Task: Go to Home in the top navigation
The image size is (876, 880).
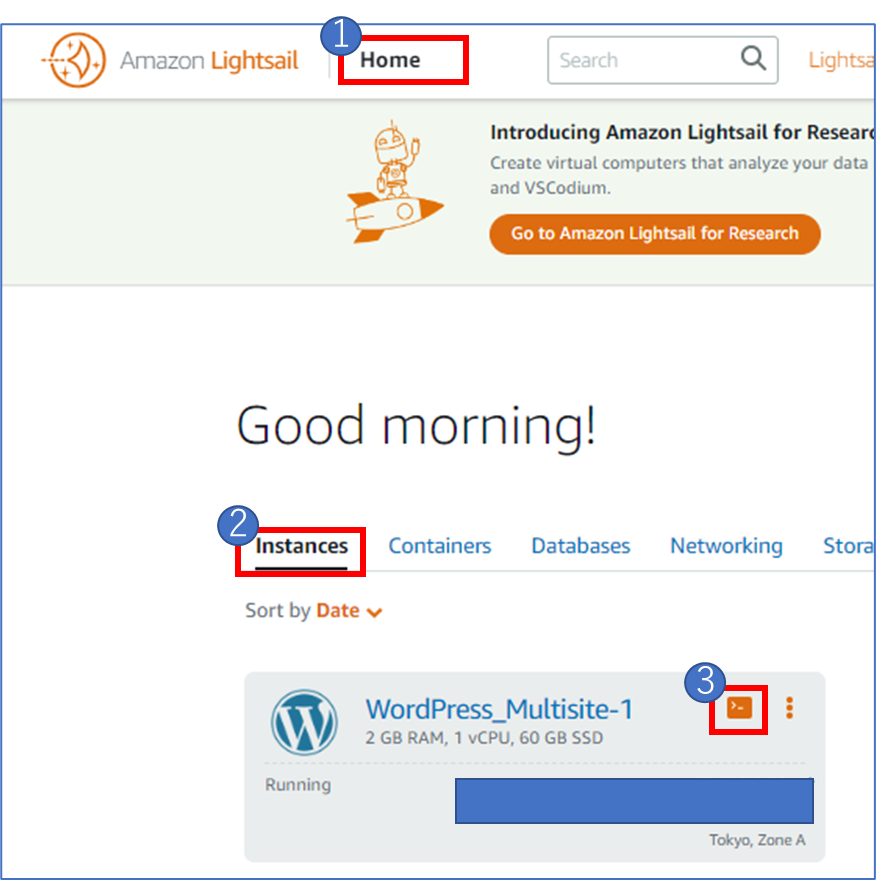Action: point(390,60)
